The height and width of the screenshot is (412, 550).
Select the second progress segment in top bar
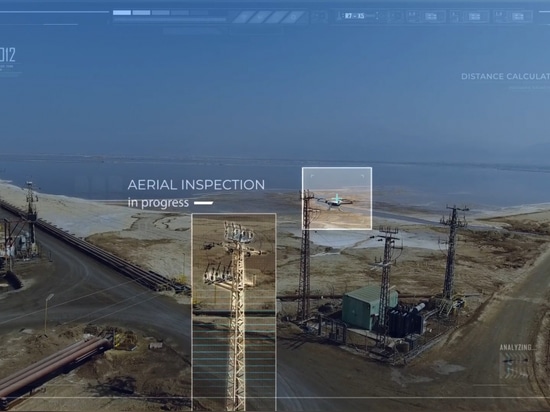pos(141,13)
